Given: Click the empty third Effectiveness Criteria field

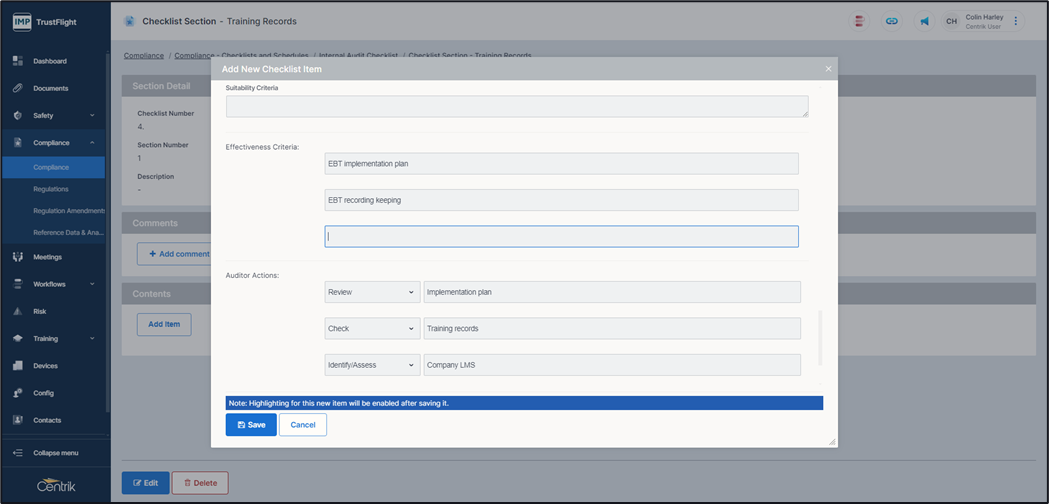Looking at the screenshot, I should click(x=561, y=237).
